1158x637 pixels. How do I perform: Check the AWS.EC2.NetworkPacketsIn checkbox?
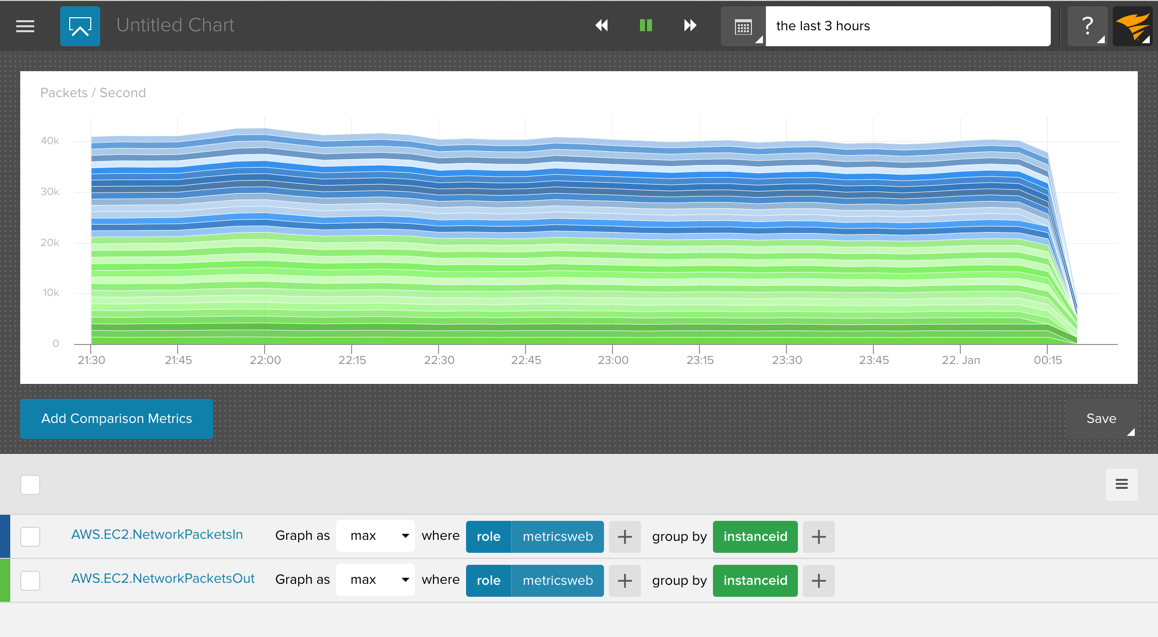pos(31,537)
